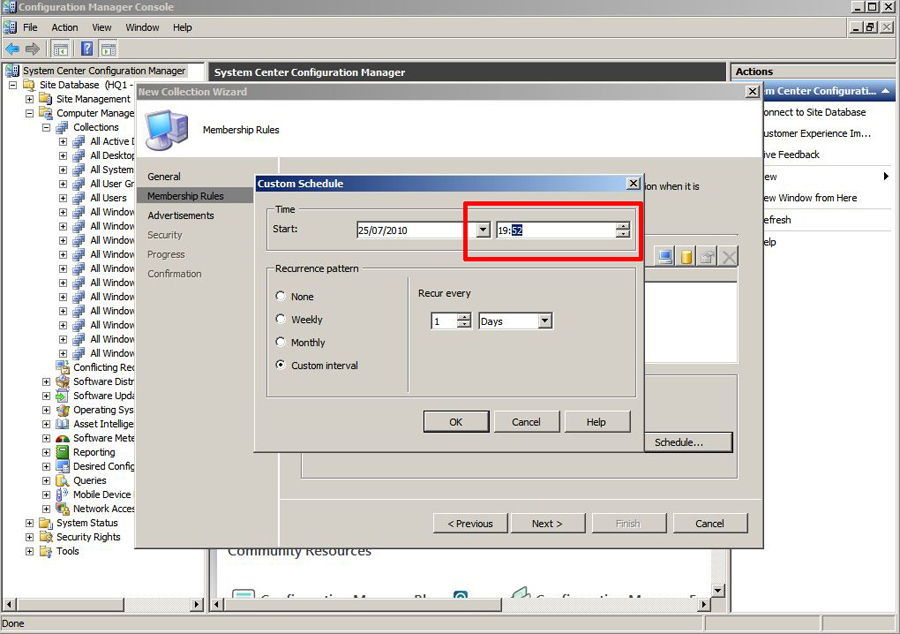Click the blue Help question-mark toolbar icon

(87, 49)
